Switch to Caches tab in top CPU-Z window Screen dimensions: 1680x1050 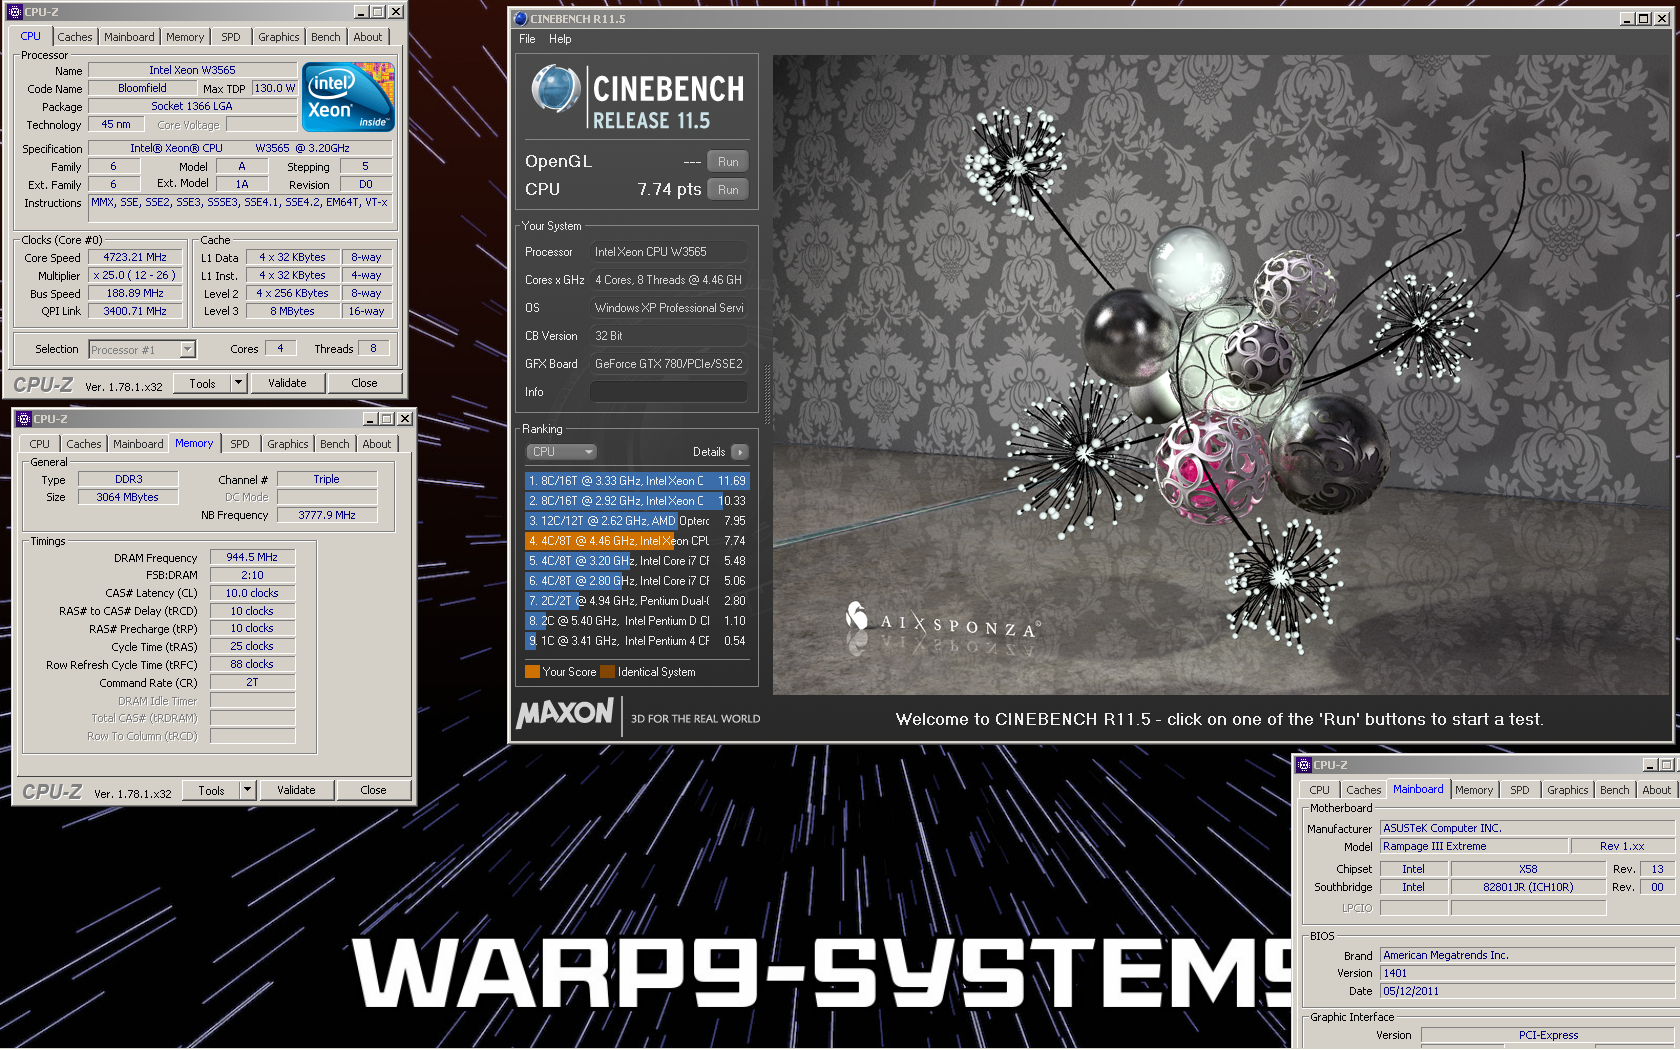(x=75, y=37)
